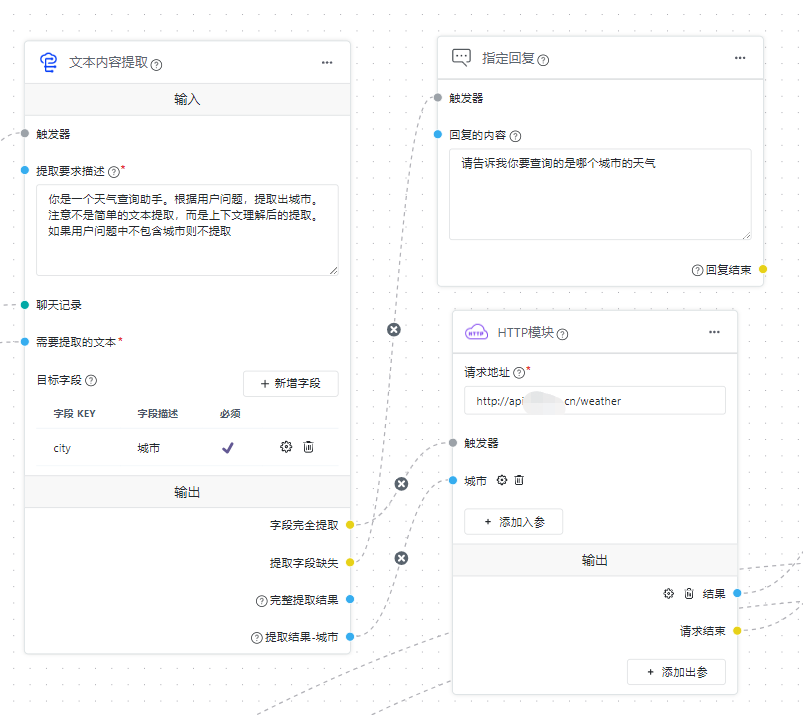The image size is (803, 715).
Task: Click inside the 回复的内容 text area
Action: click(599, 194)
